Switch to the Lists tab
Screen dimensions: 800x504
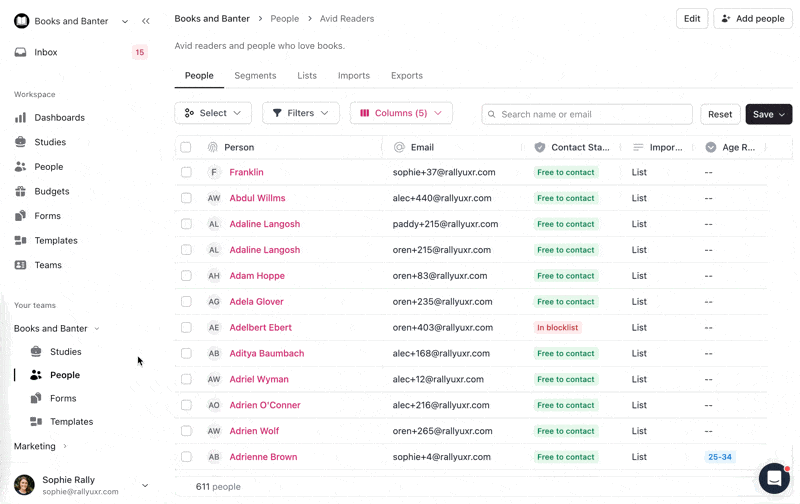307,75
